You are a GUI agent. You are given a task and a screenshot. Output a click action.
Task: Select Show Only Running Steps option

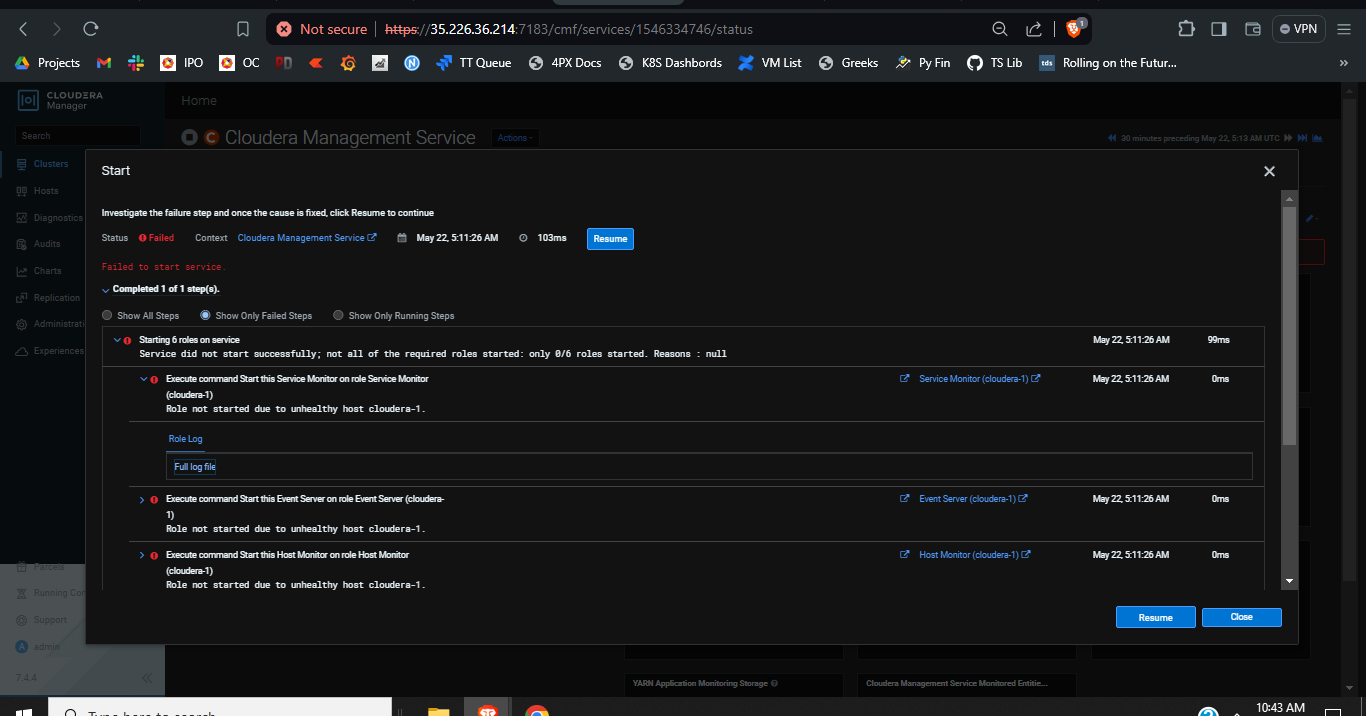point(339,316)
